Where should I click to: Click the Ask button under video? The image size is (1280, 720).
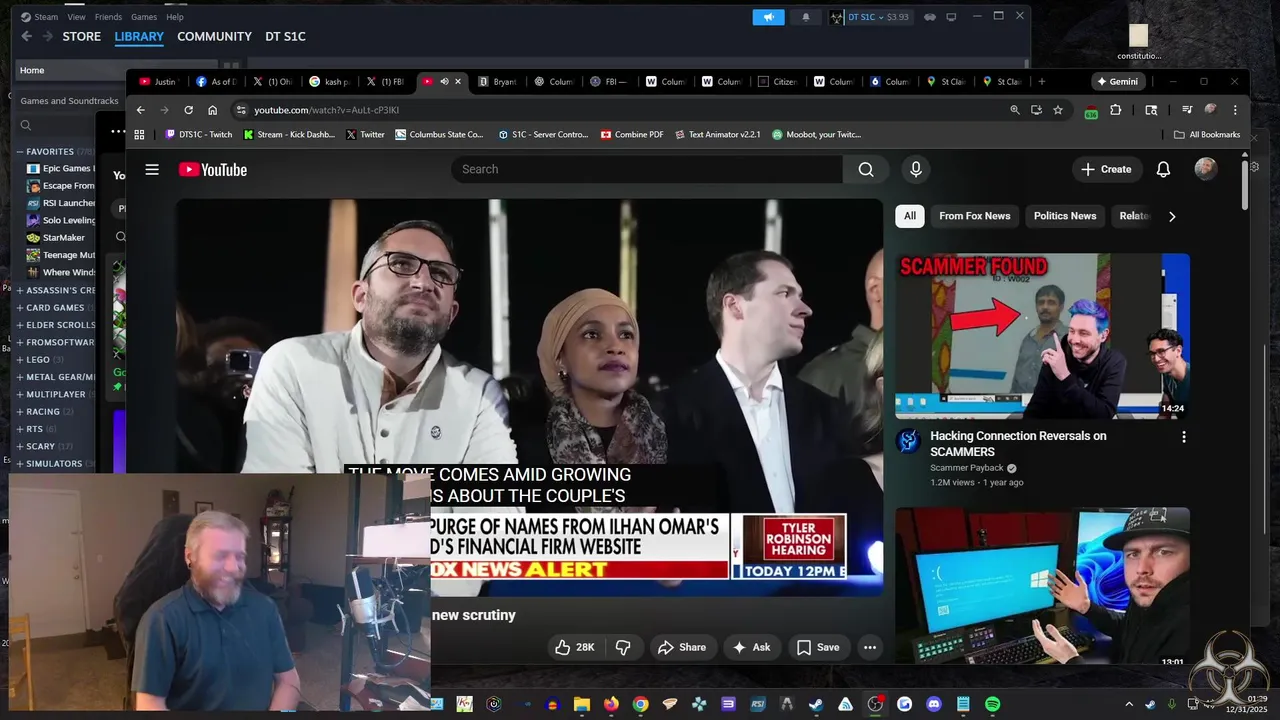coord(751,647)
